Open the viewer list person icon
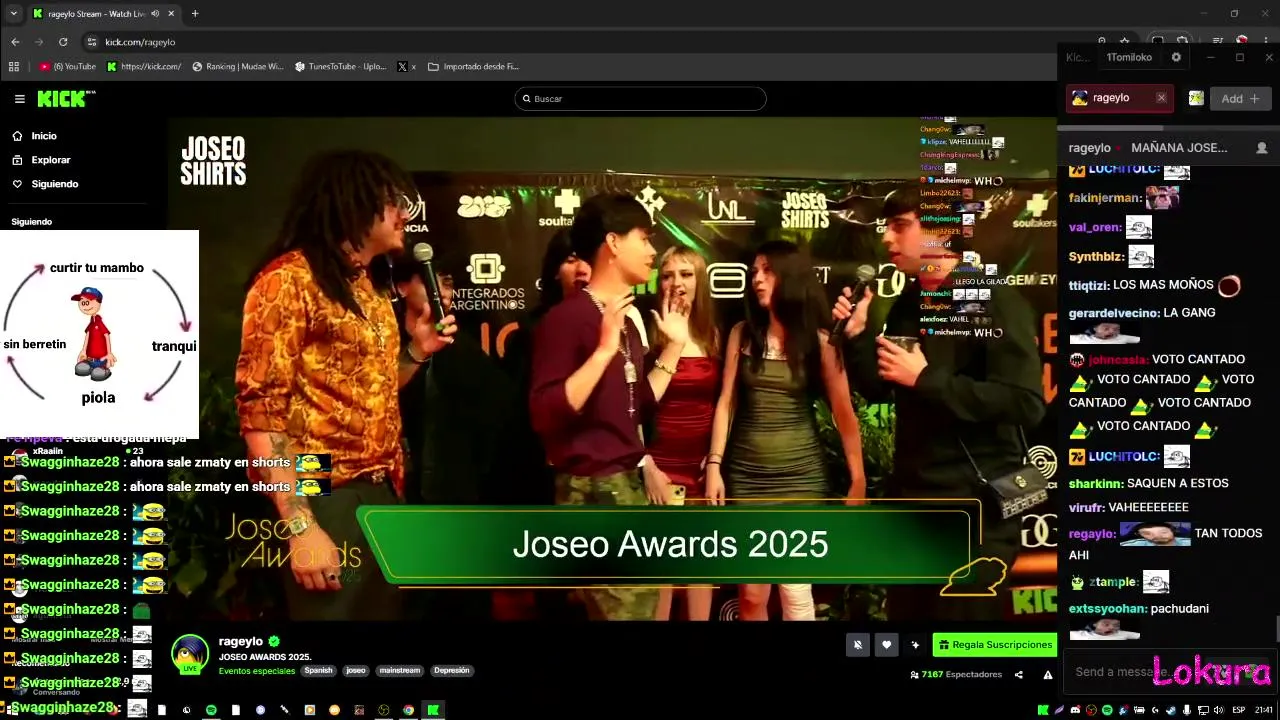This screenshot has width=1280, height=720. (1262, 148)
